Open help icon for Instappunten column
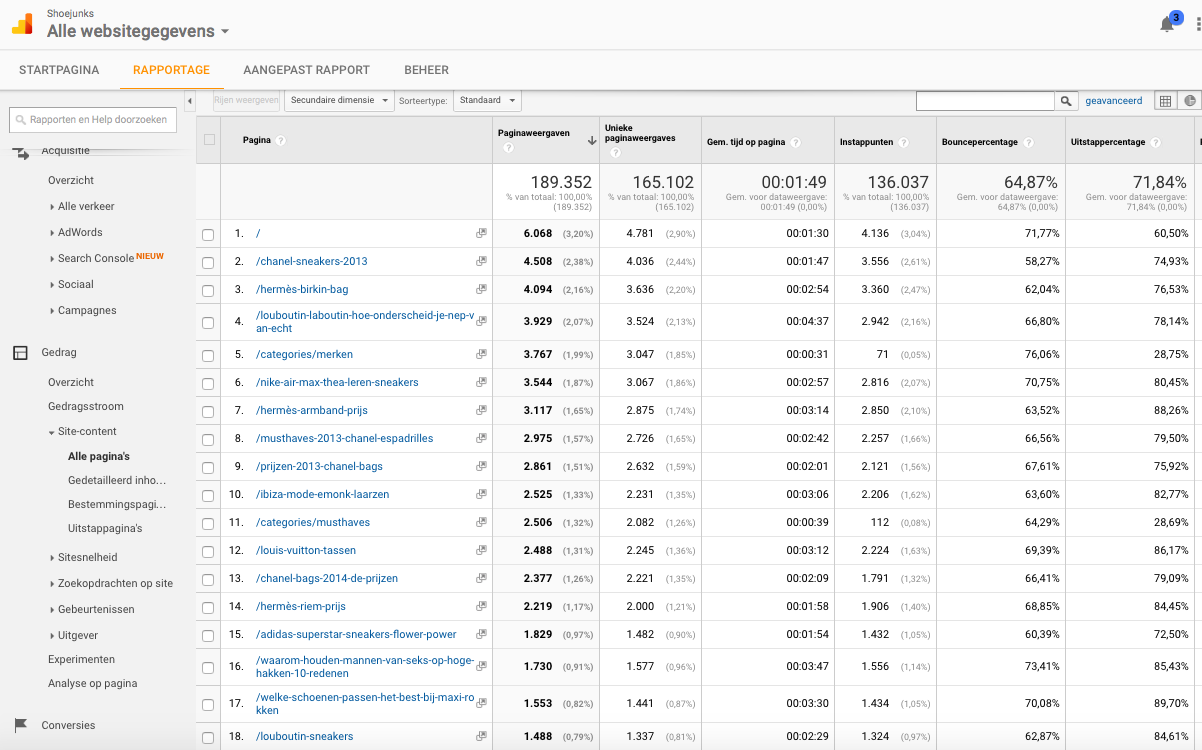The height and width of the screenshot is (750, 1202). (x=906, y=142)
